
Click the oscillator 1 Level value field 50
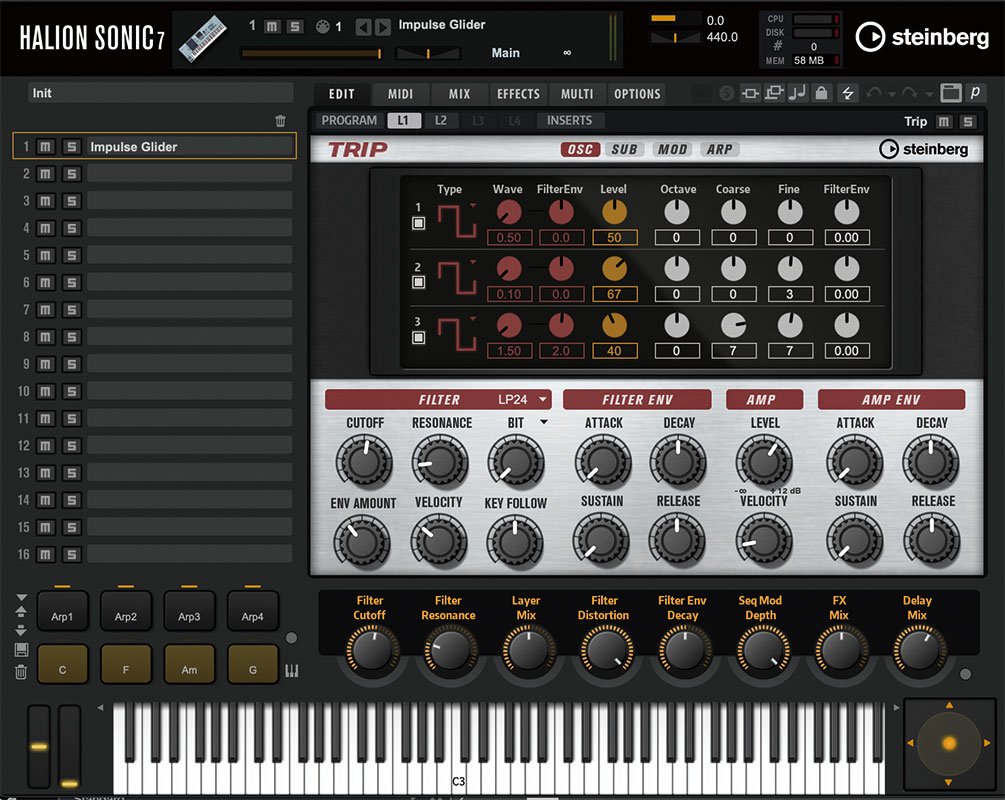(614, 237)
